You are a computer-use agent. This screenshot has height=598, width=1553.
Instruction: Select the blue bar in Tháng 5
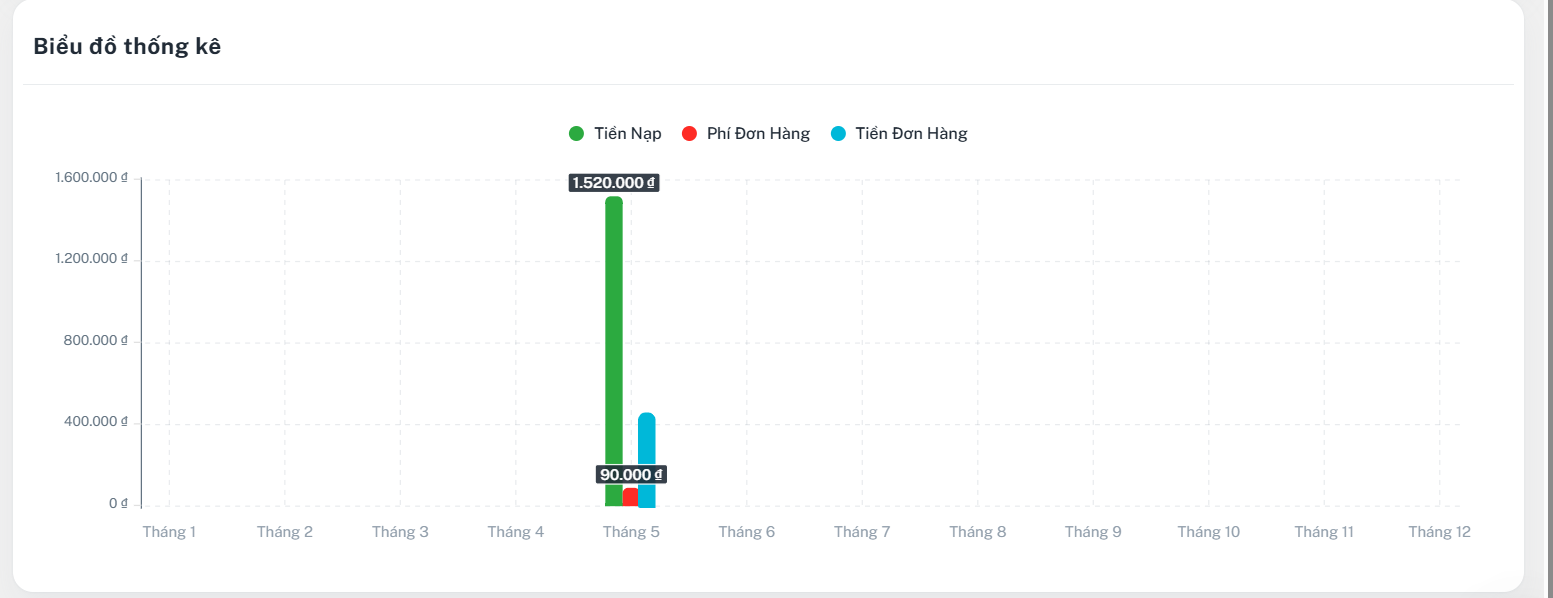click(x=647, y=460)
